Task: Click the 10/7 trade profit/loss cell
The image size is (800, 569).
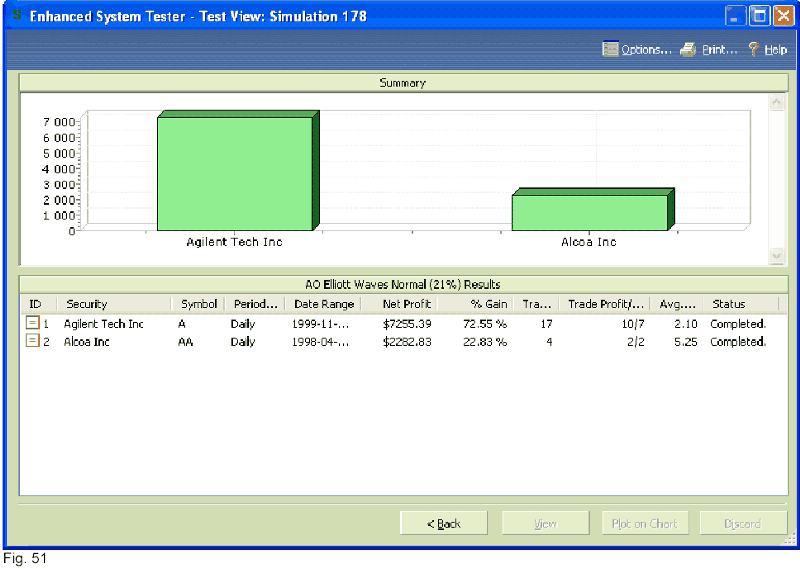Action: pos(633,324)
